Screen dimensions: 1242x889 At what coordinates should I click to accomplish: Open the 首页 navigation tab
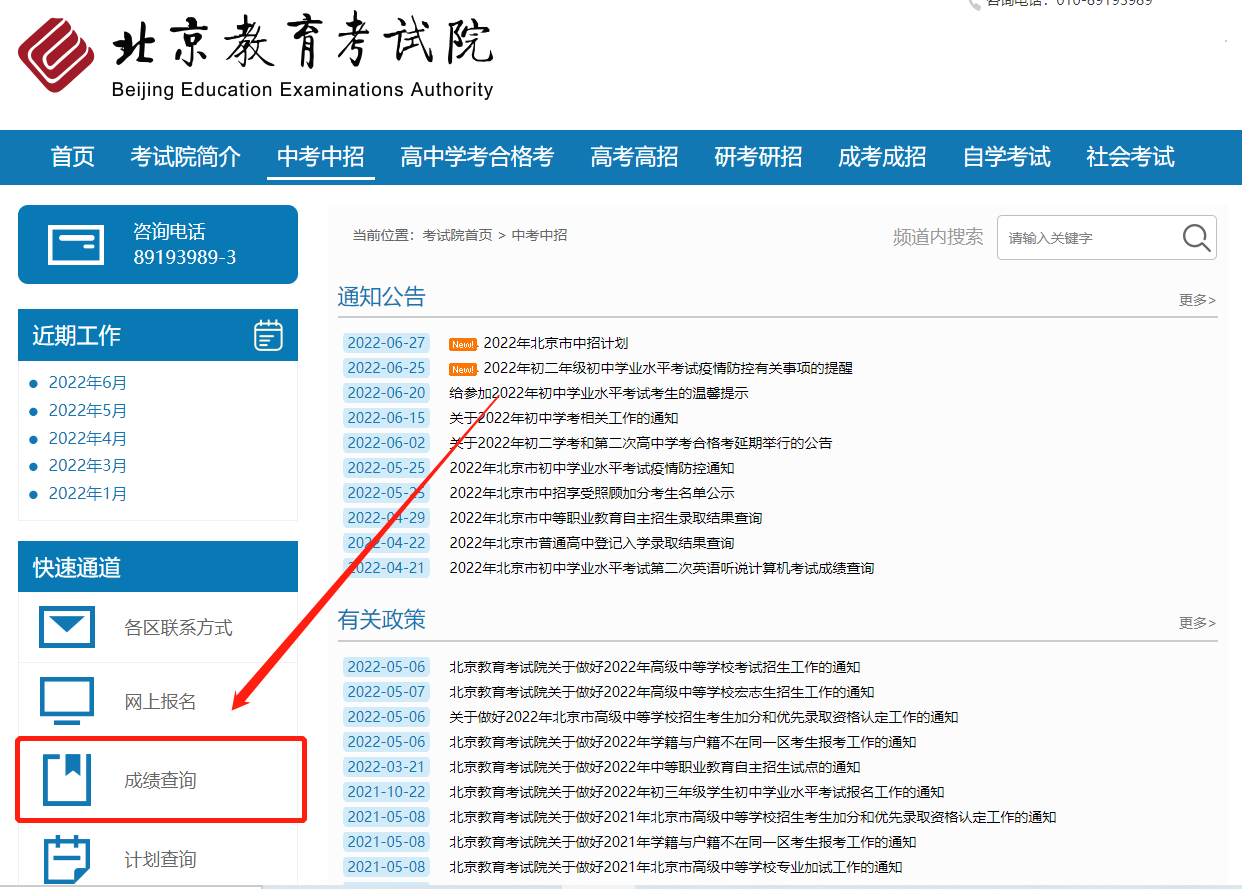point(73,157)
